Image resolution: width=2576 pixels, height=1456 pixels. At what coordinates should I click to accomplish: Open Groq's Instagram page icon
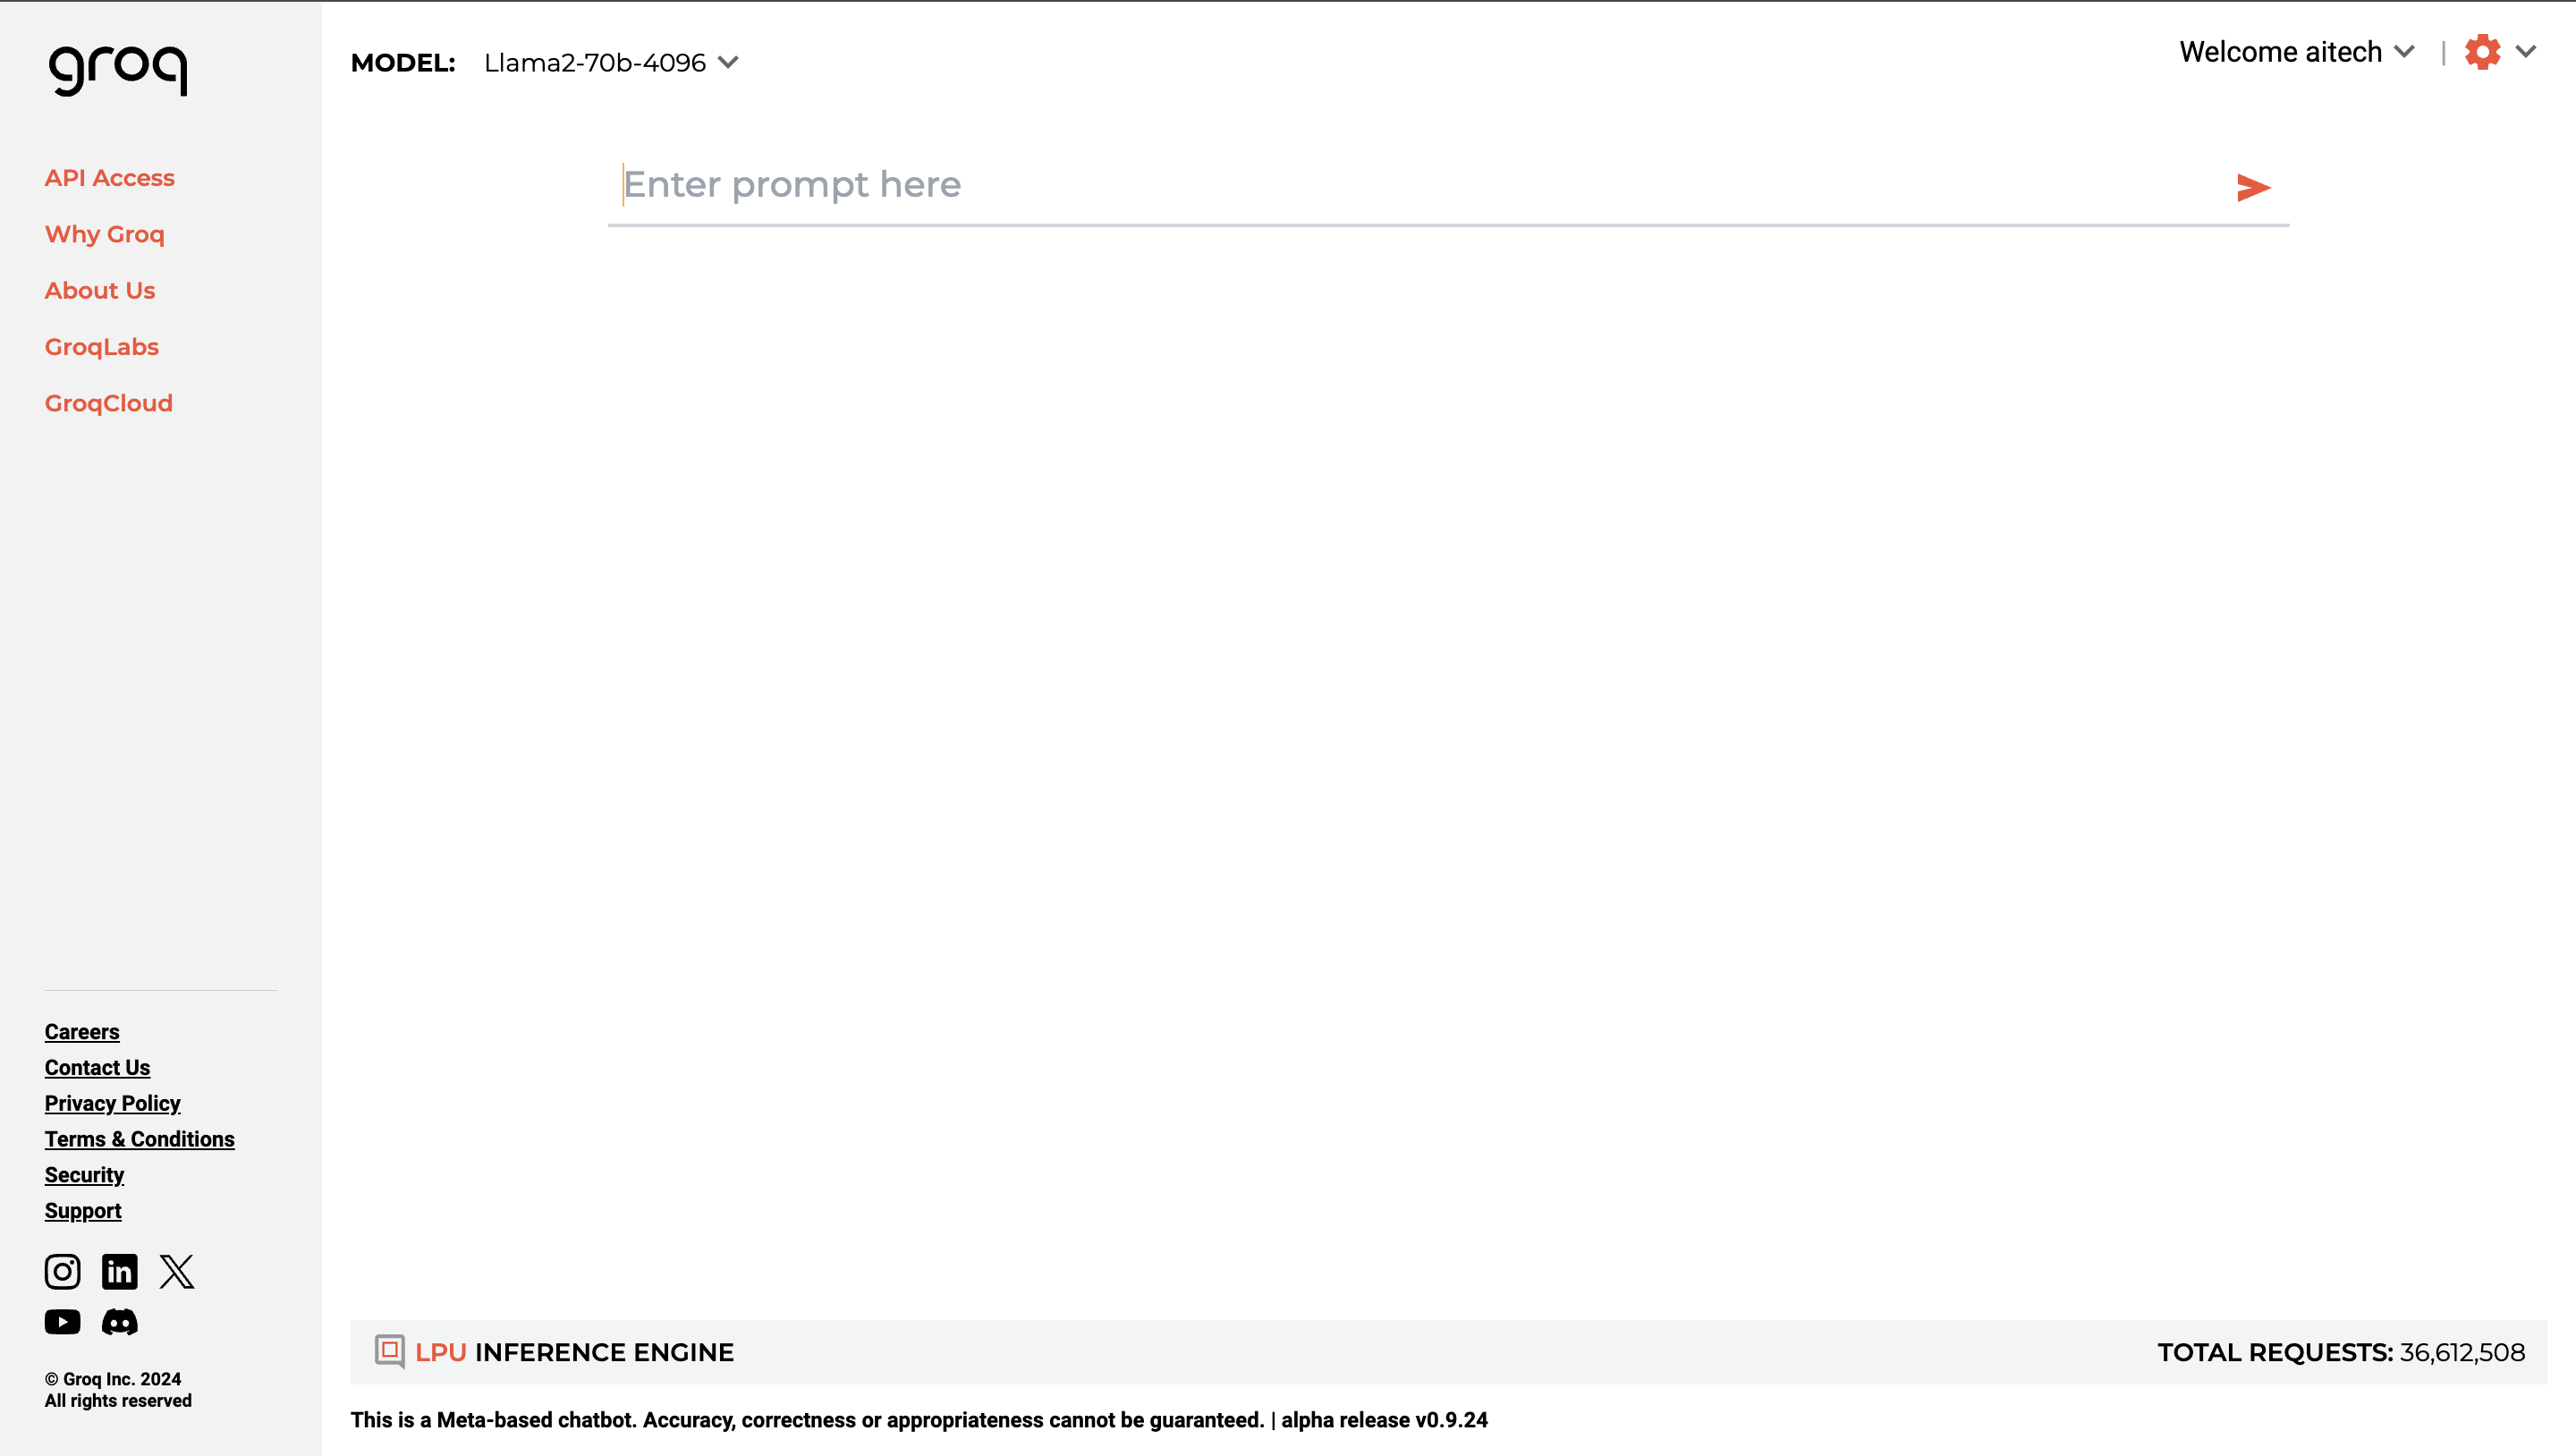pyautogui.click(x=62, y=1271)
